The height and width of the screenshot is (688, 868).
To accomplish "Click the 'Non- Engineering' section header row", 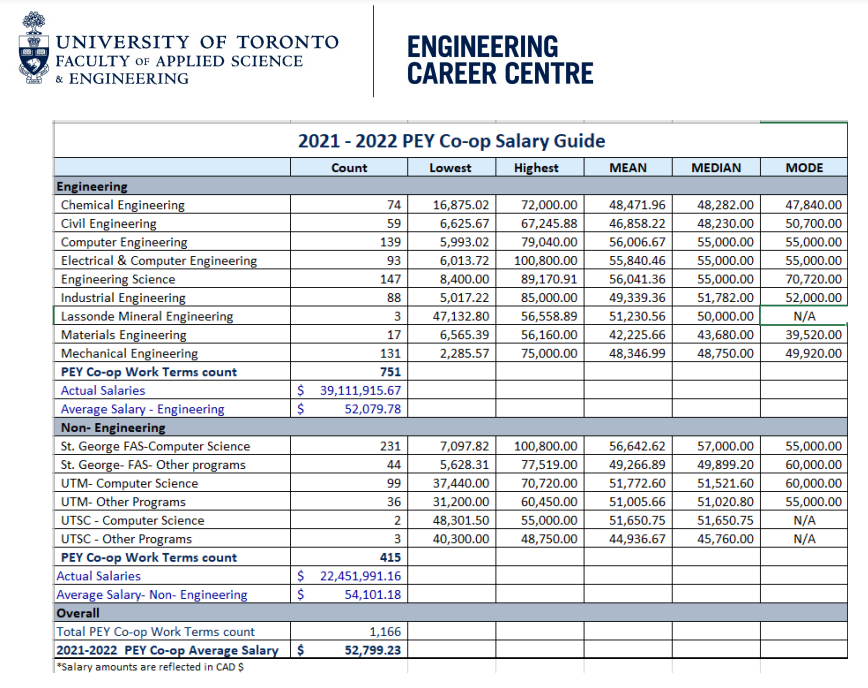I will pyautogui.click(x=451, y=427).
